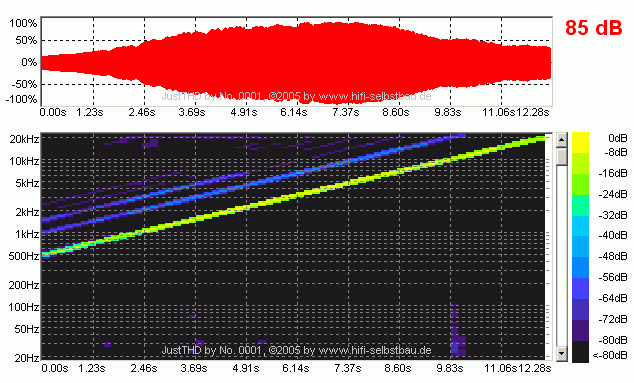Select the lime green -8dB legend band
This screenshot has height=383, width=634.
(x=580, y=163)
